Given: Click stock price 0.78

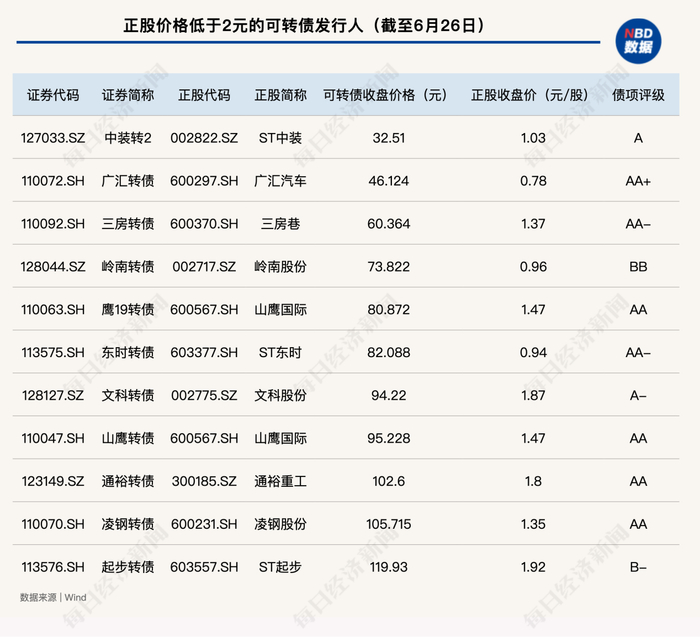Looking at the screenshot, I should pyautogui.click(x=533, y=181).
